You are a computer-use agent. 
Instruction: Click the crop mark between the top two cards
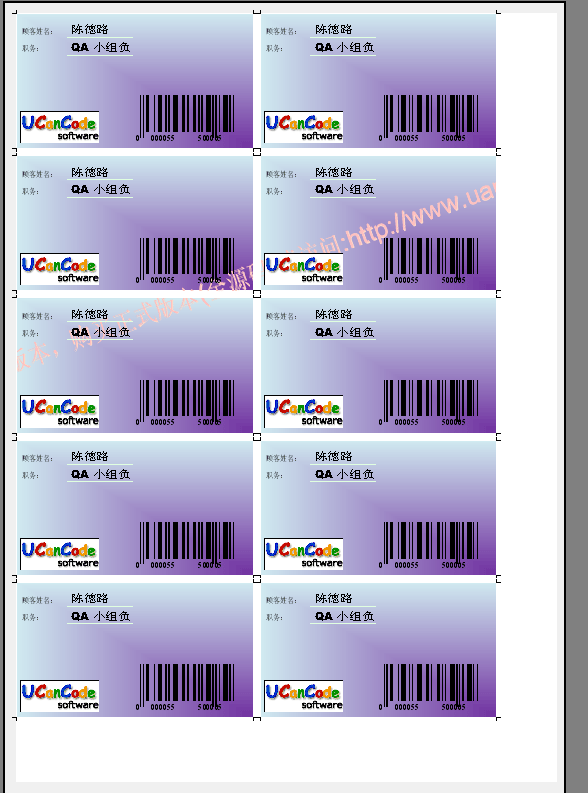click(x=257, y=11)
